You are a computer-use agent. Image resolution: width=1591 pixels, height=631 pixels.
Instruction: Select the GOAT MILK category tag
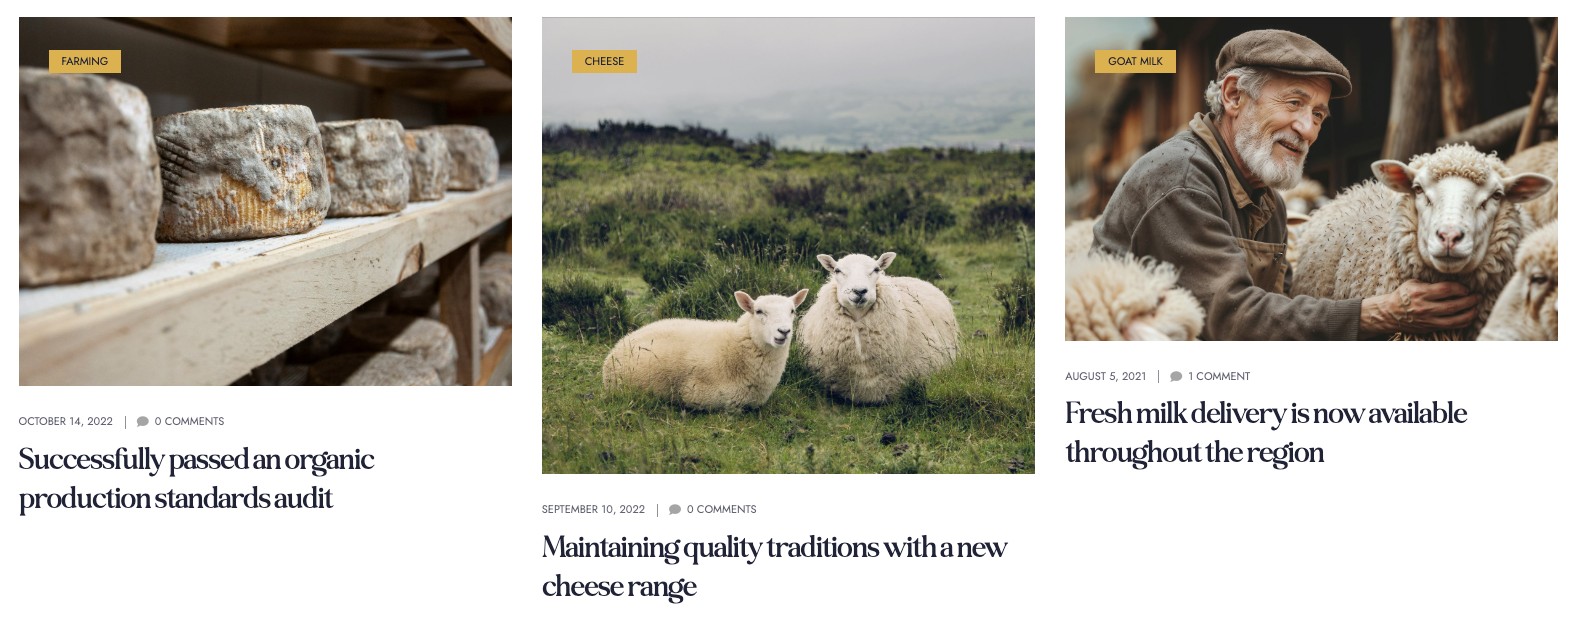click(1135, 61)
